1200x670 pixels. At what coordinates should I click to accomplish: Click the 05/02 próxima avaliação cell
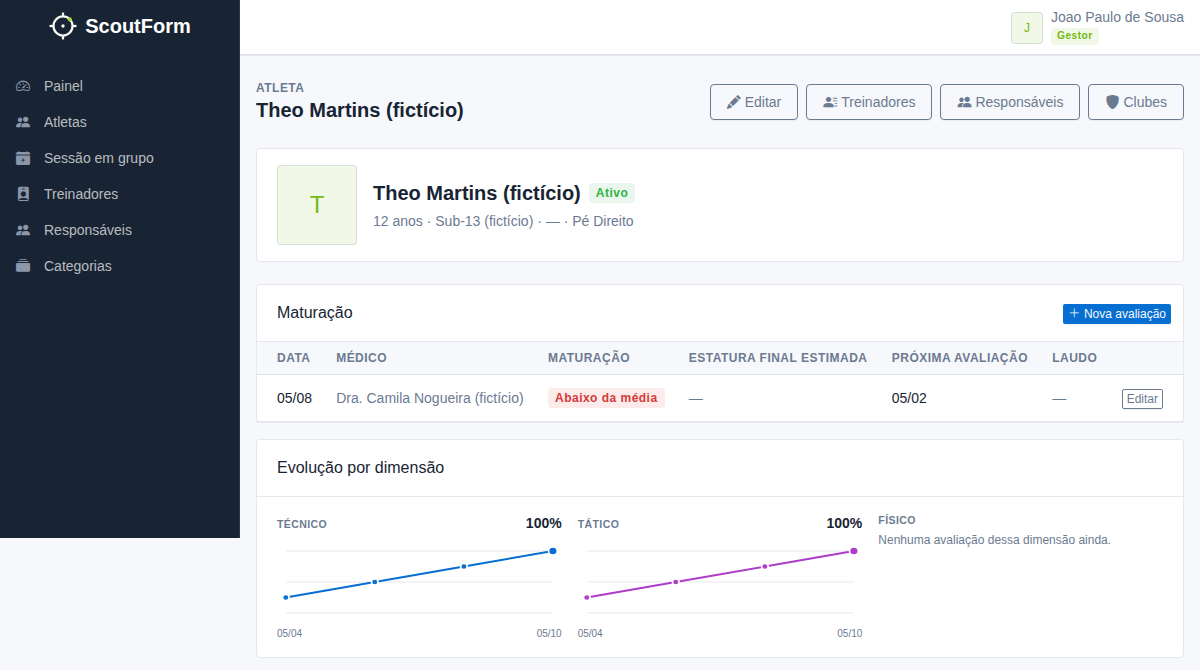coord(909,398)
